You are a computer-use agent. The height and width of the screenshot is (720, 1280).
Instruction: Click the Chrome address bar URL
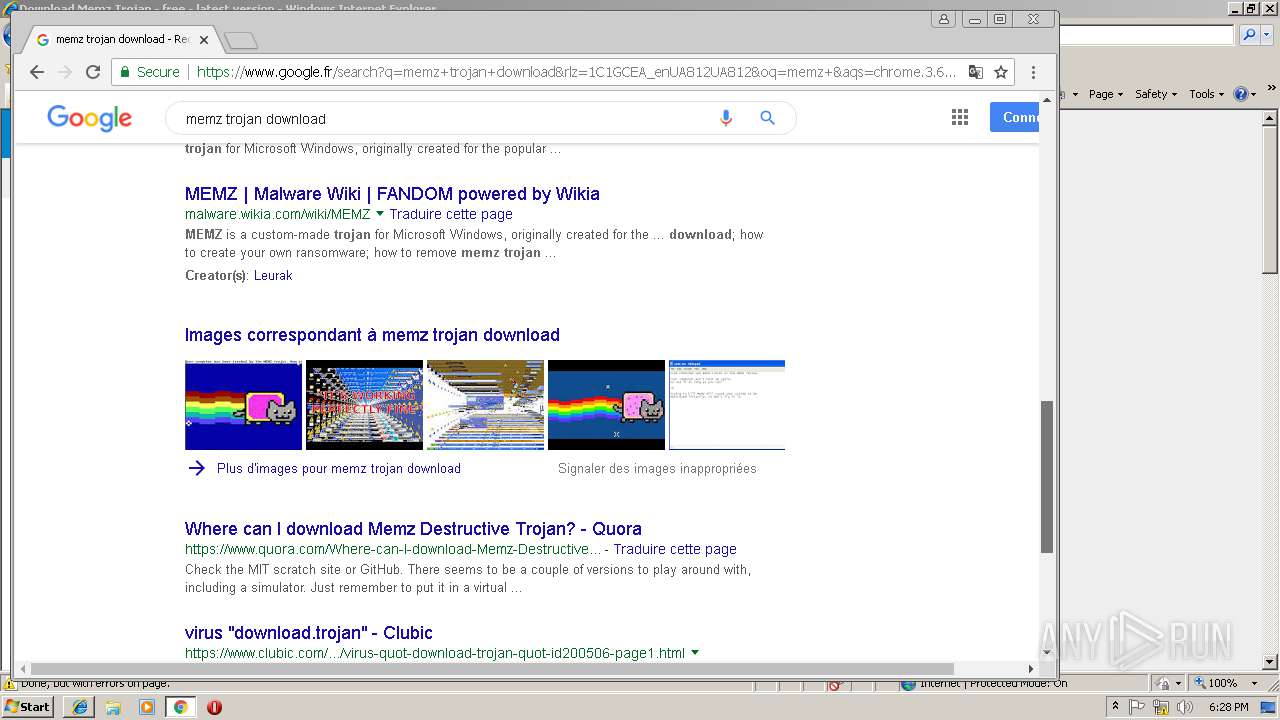pyautogui.click(x=575, y=72)
